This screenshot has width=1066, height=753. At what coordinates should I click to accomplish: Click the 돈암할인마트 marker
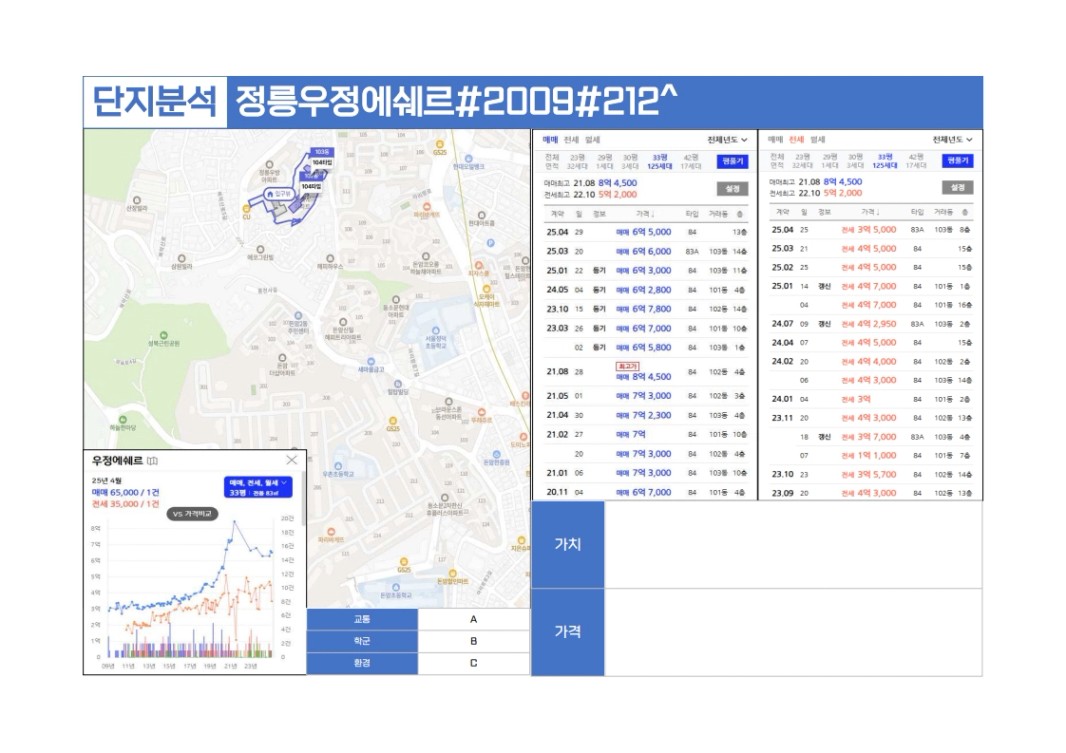click(453, 577)
